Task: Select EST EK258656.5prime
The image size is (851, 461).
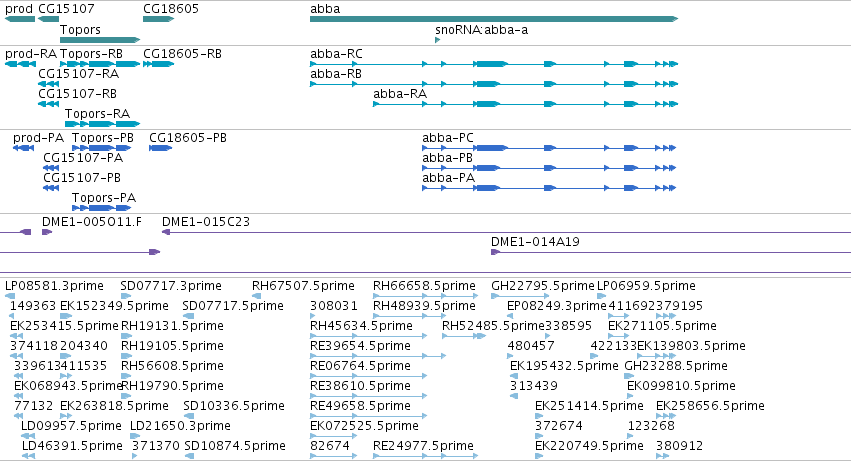Action: 710,407
